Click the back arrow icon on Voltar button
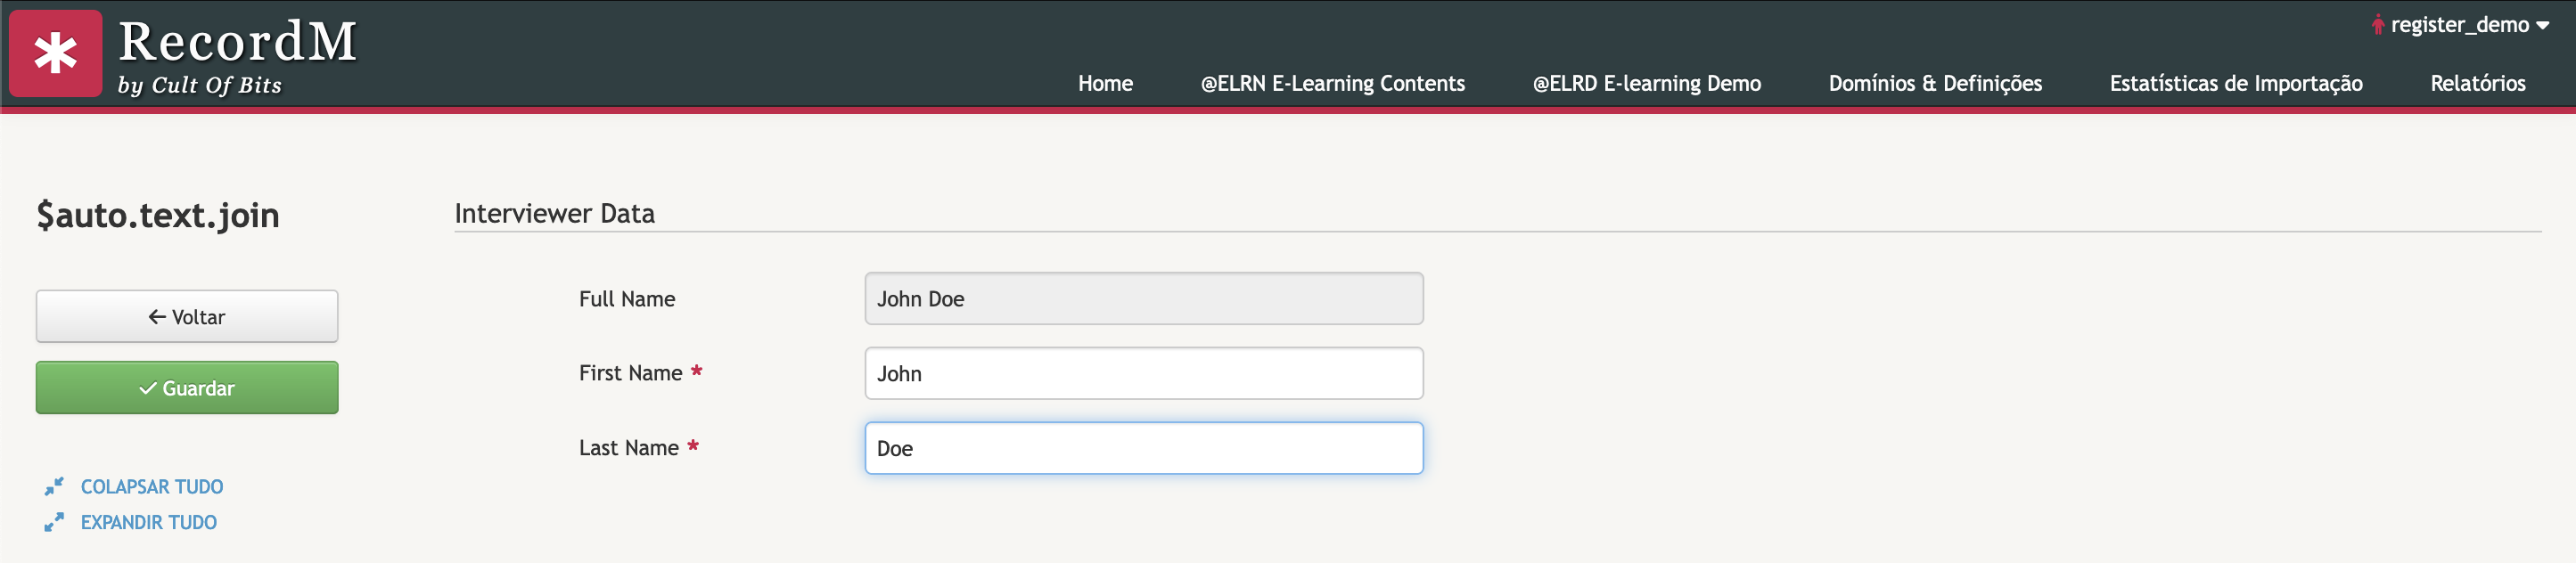This screenshot has width=2576, height=563. pos(157,317)
